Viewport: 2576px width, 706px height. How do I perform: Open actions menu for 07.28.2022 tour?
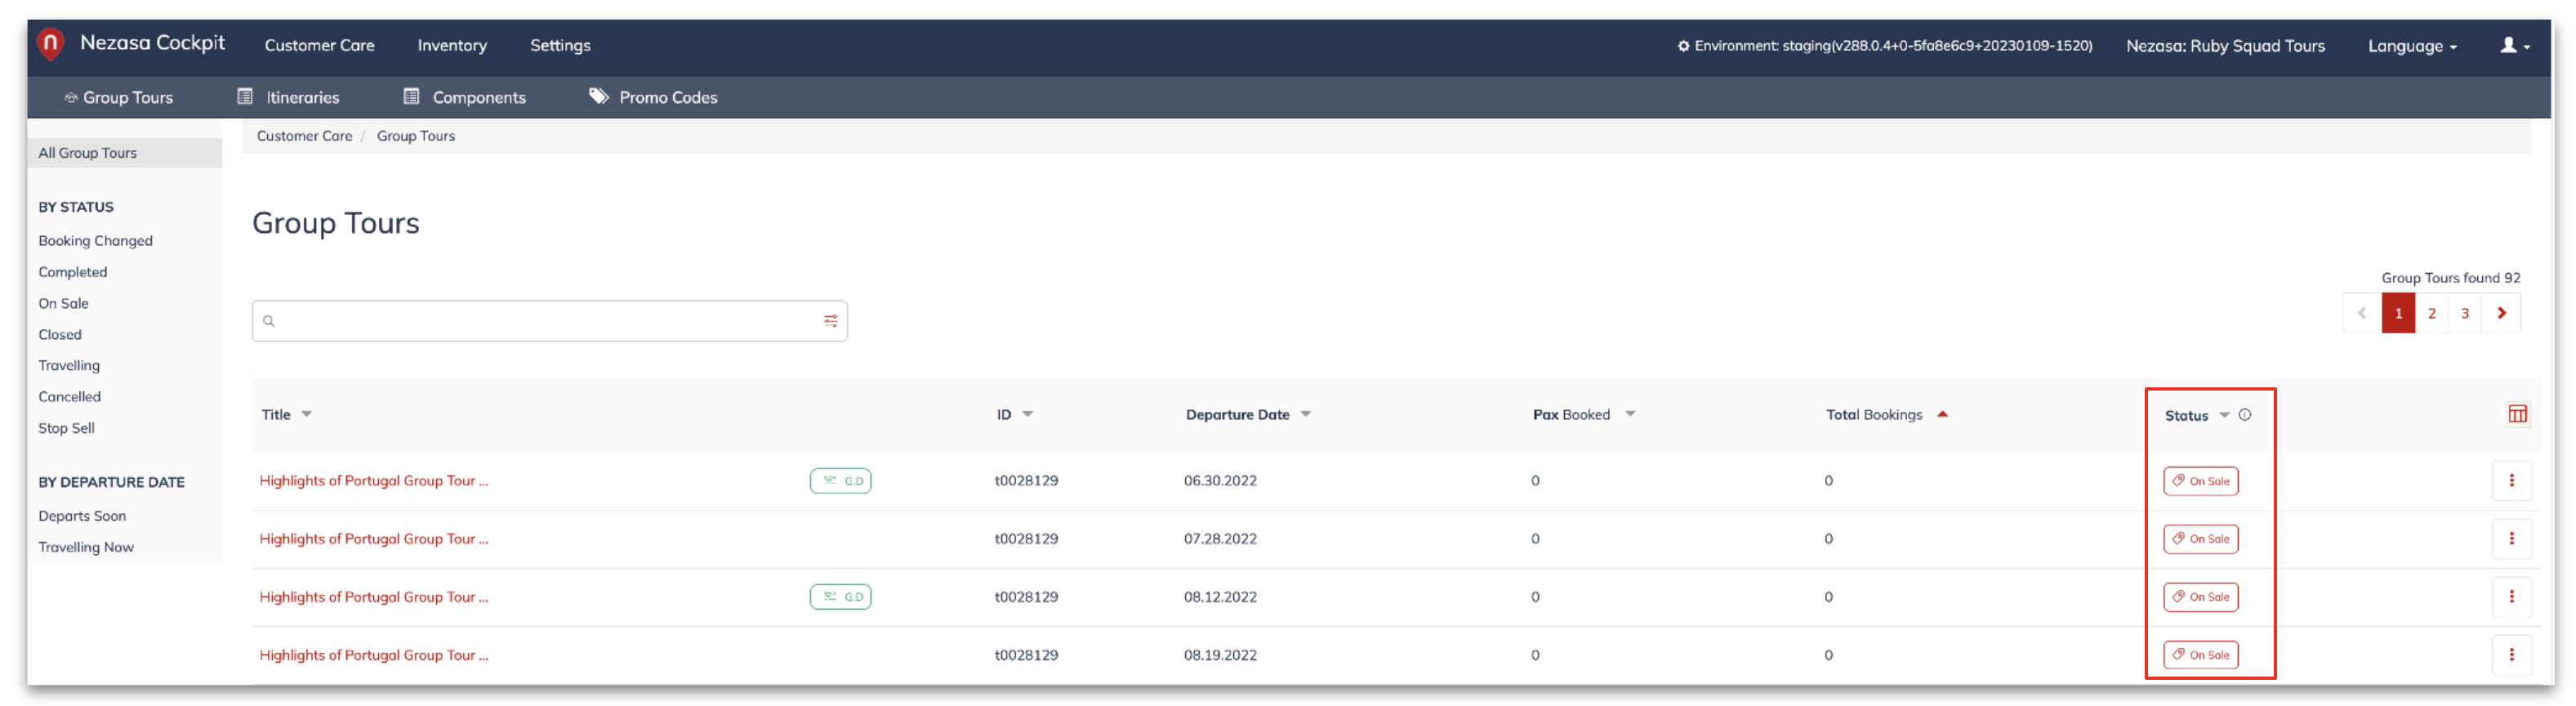click(2511, 539)
